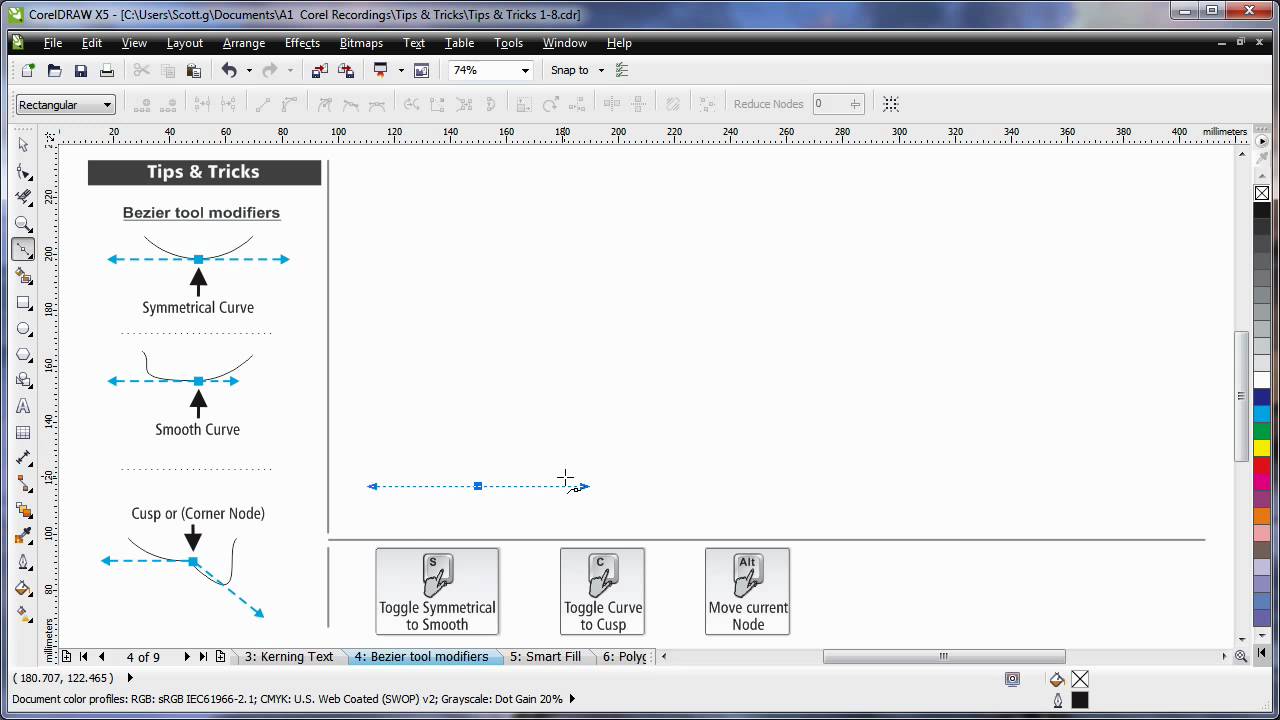Open the 74% zoom level dropdown

(525, 70)
